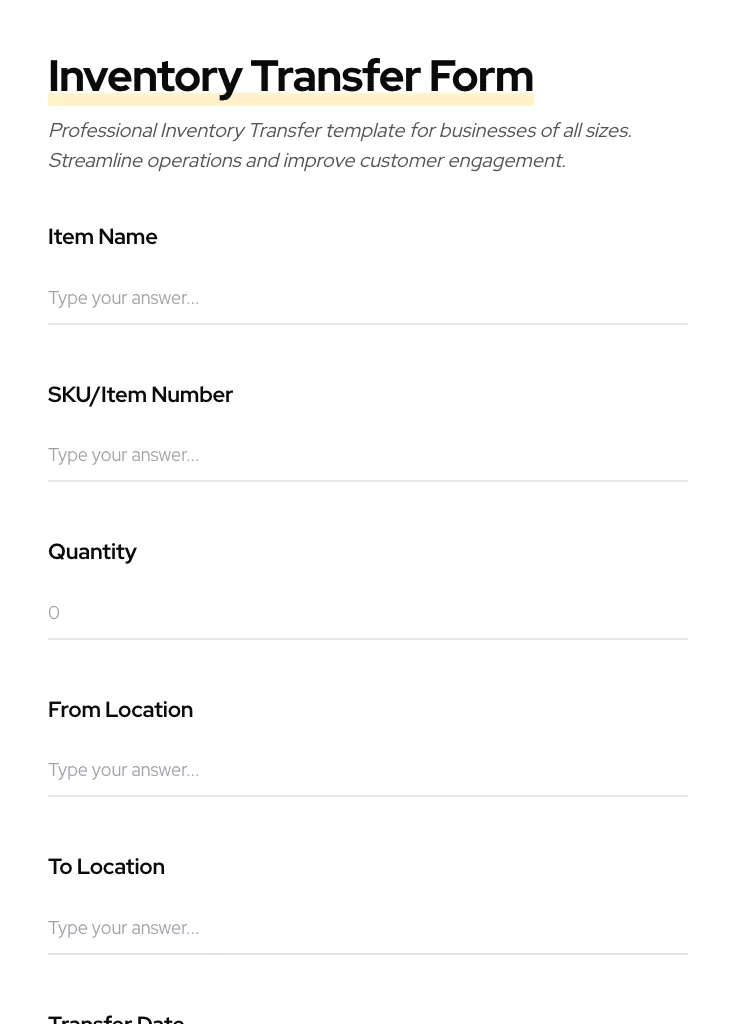This screenshot has width=736, height=1024.
Task: Click the word "Inventory" in the title
Action: [144, 76]
